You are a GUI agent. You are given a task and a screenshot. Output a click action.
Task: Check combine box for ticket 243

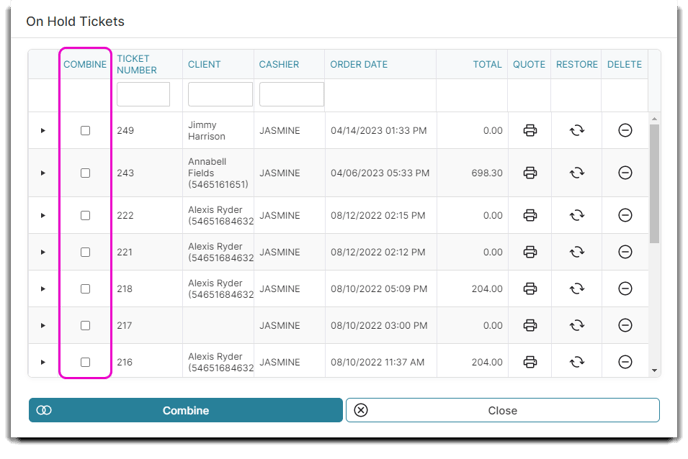[85, 173]
